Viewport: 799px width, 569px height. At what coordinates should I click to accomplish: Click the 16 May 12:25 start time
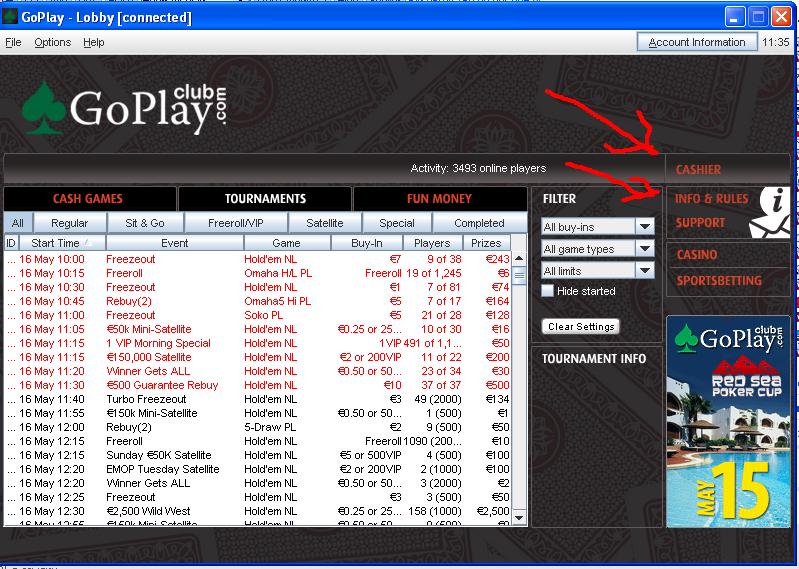pos(51,497)
